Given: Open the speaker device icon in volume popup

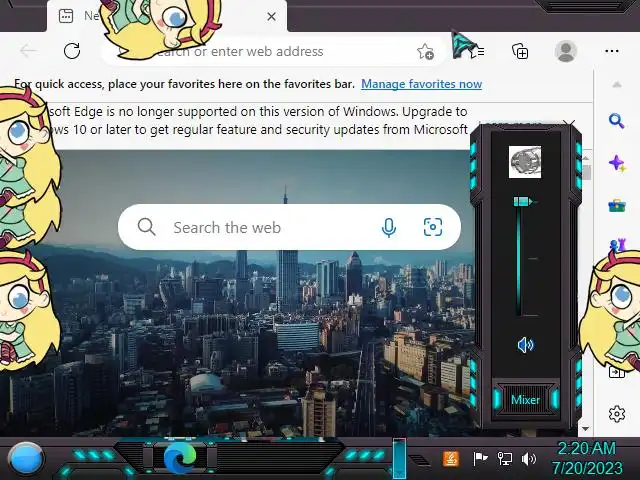Looking at the screenshot, I should [525, 162].
